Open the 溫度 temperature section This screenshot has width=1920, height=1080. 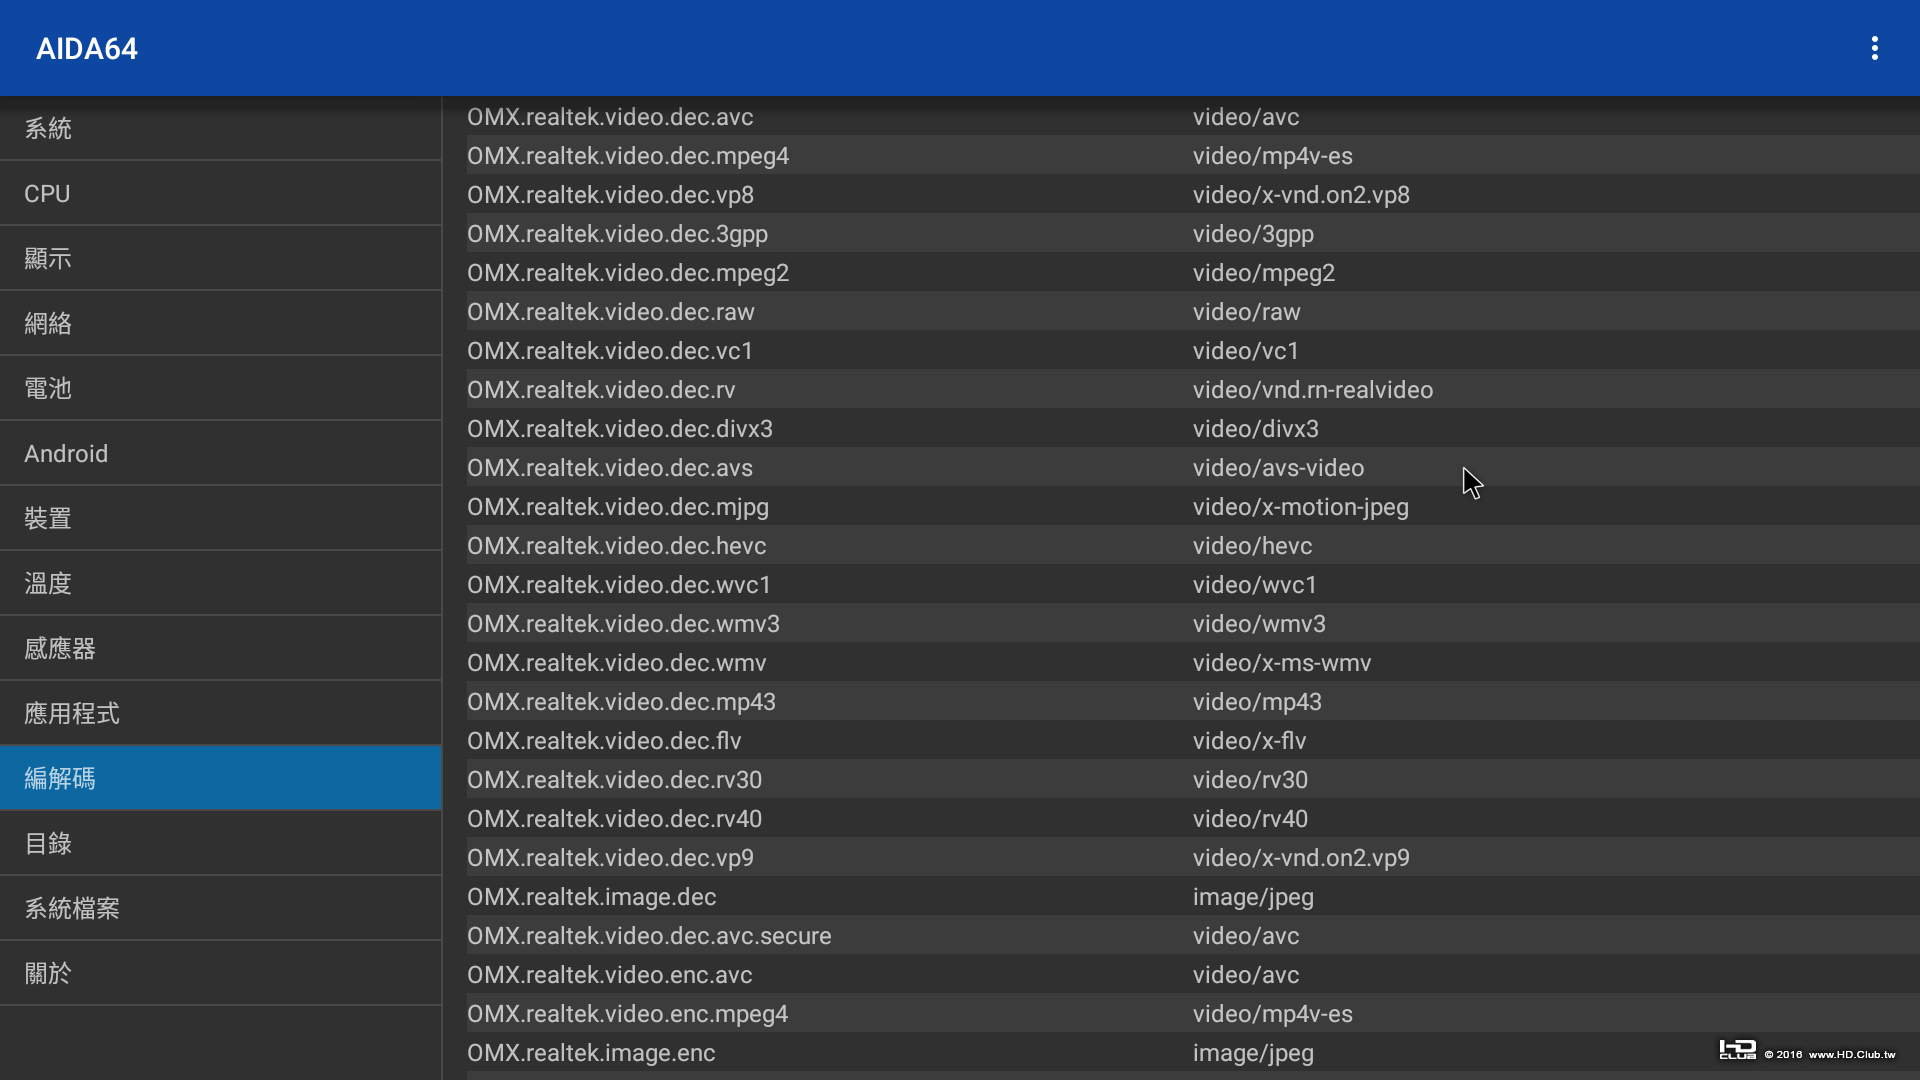(220, 583)
